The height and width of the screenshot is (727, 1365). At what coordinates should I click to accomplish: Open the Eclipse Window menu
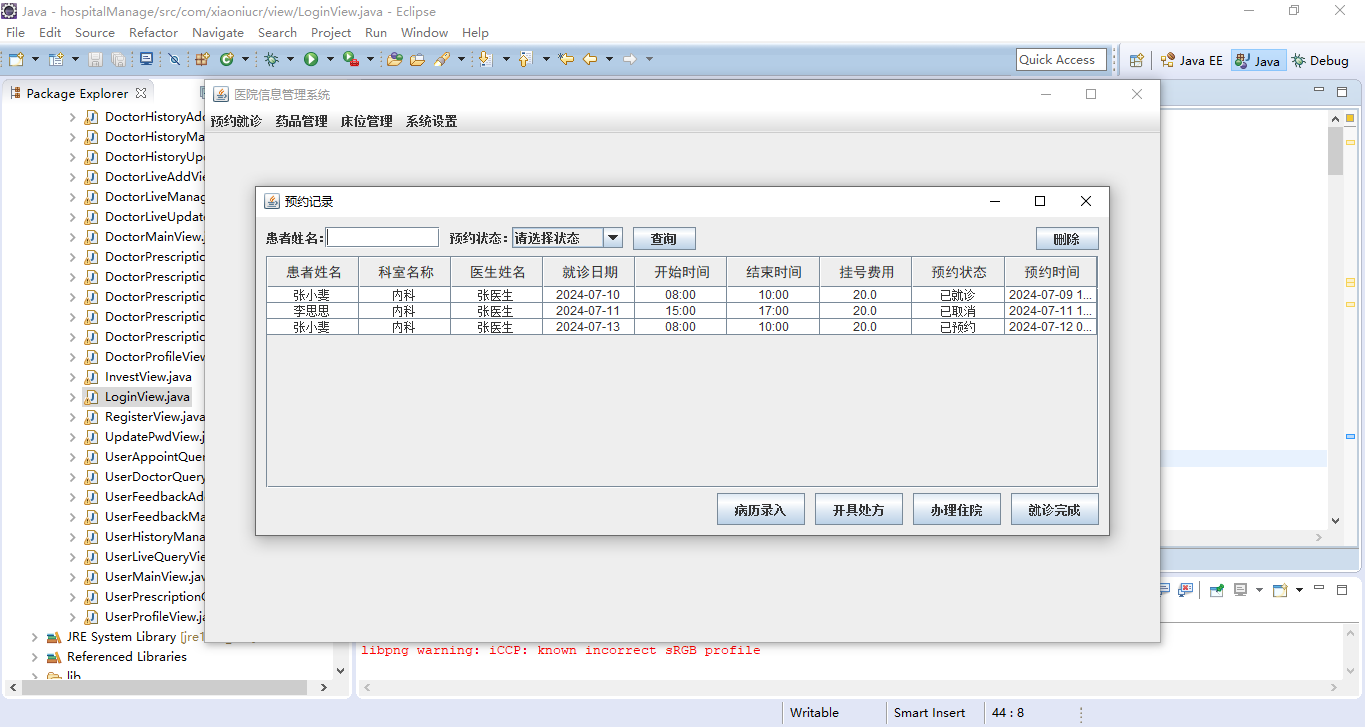coord(424,32)
